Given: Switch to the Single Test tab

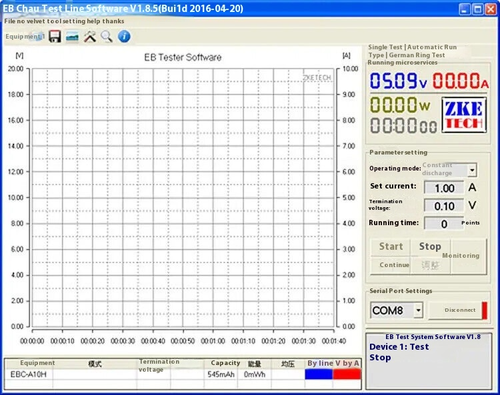Looking at the screenshot, I should [x=385, y=47].
